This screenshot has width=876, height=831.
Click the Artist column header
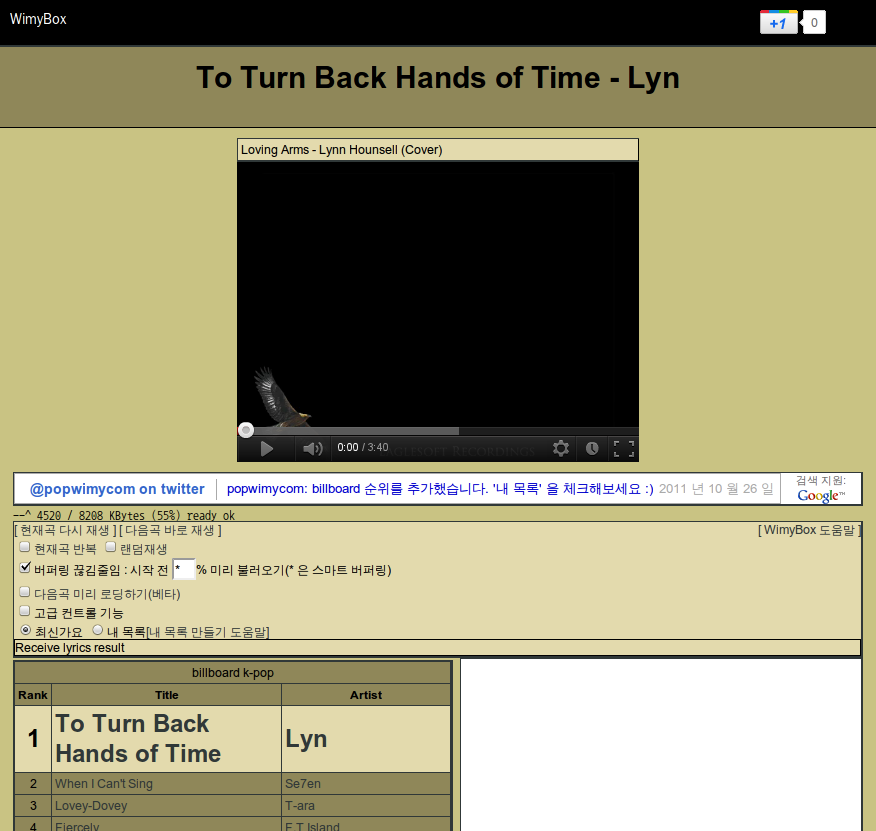tap(366, 695)
